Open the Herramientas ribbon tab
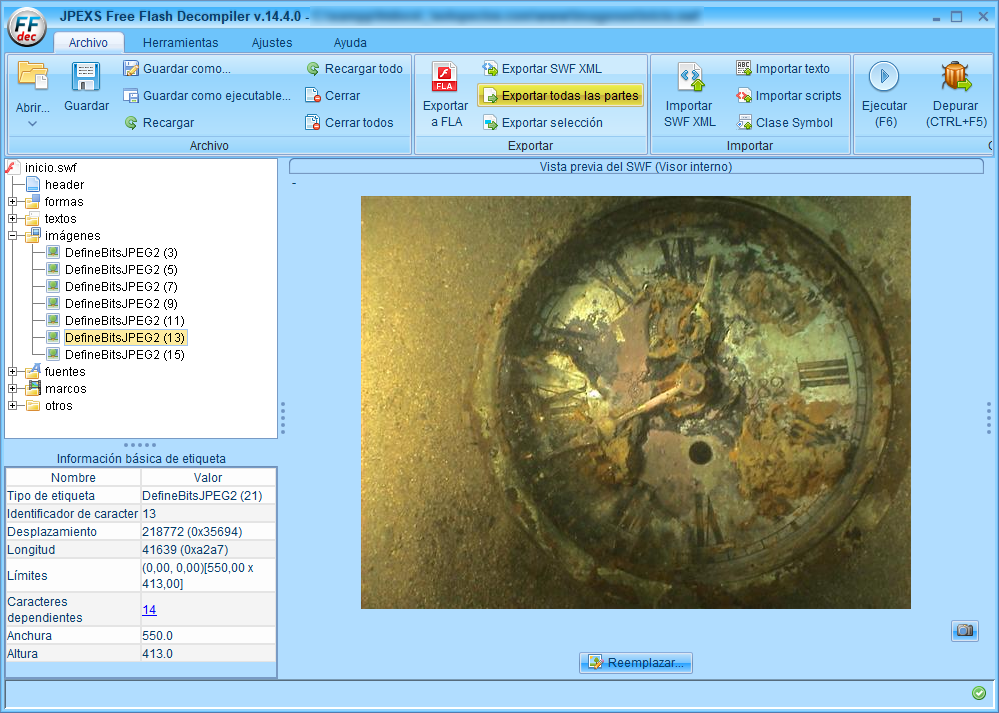Screen dimensions: 999x713 tap(180, 43)
